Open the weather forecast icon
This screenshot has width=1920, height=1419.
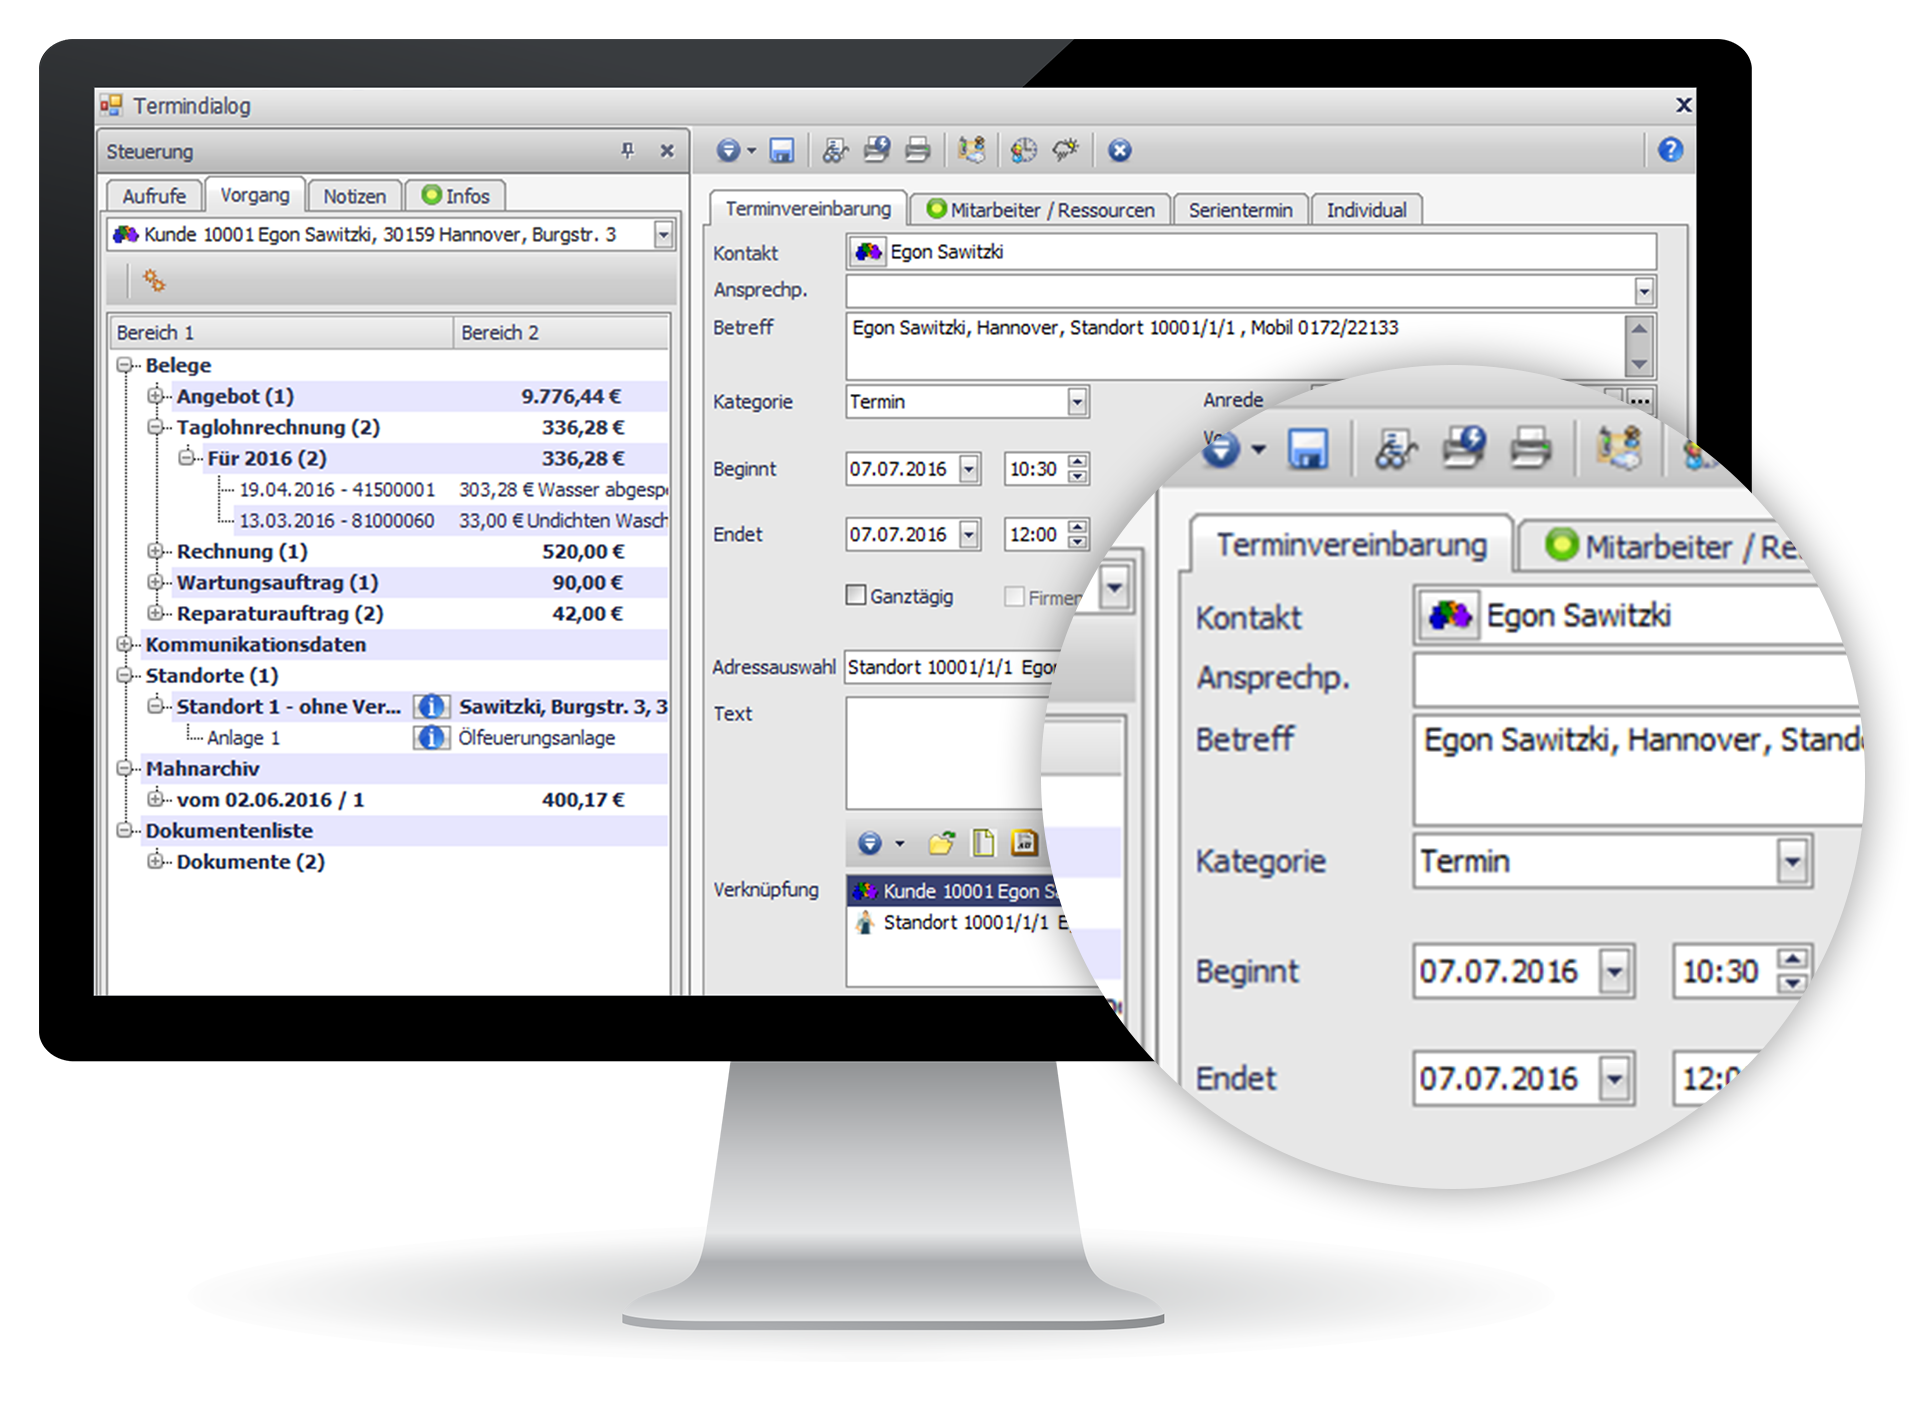click(x=1065, y=150)
